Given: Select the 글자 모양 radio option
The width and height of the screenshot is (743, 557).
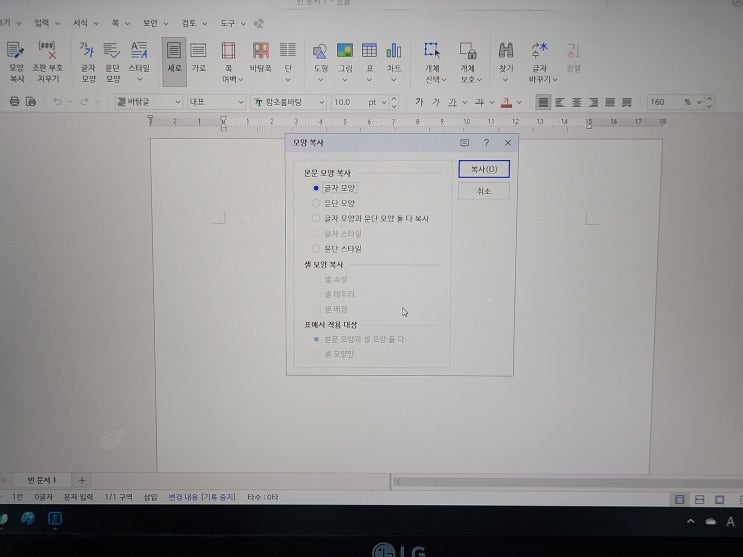Looking at the screenshot, I should click(x=335, y=188).
